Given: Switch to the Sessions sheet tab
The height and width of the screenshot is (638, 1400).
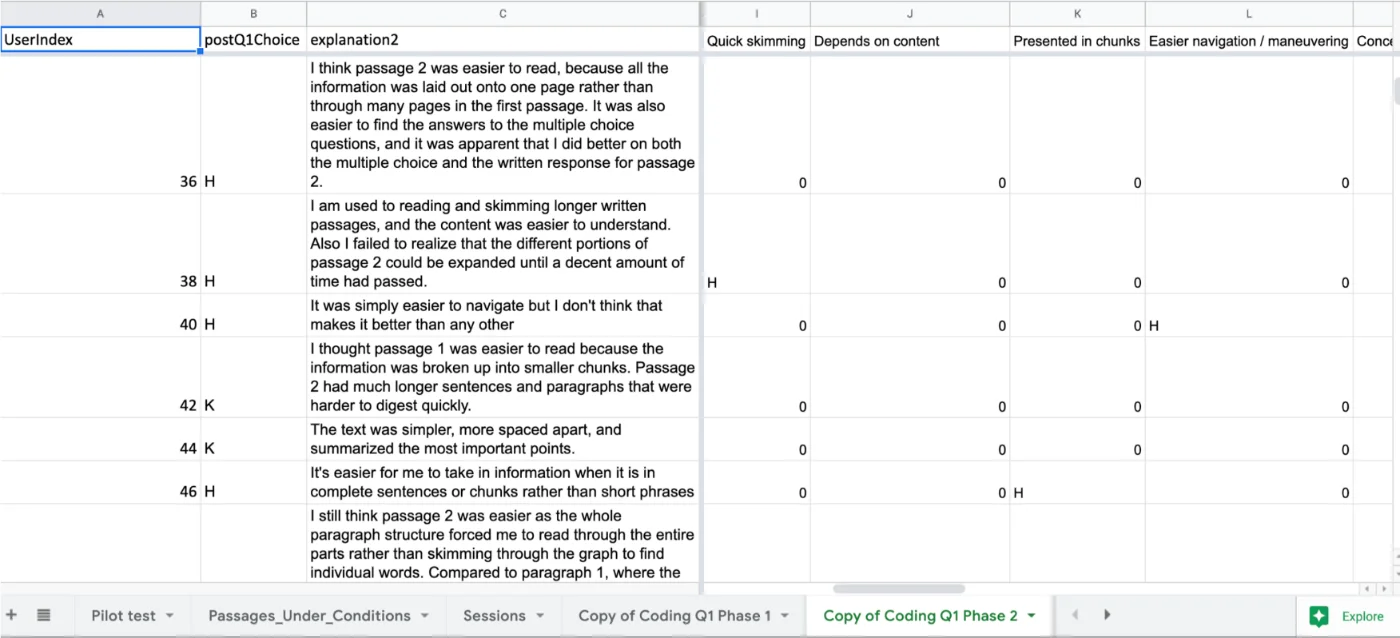Looking at the screenshot, I should coord(494,616).
